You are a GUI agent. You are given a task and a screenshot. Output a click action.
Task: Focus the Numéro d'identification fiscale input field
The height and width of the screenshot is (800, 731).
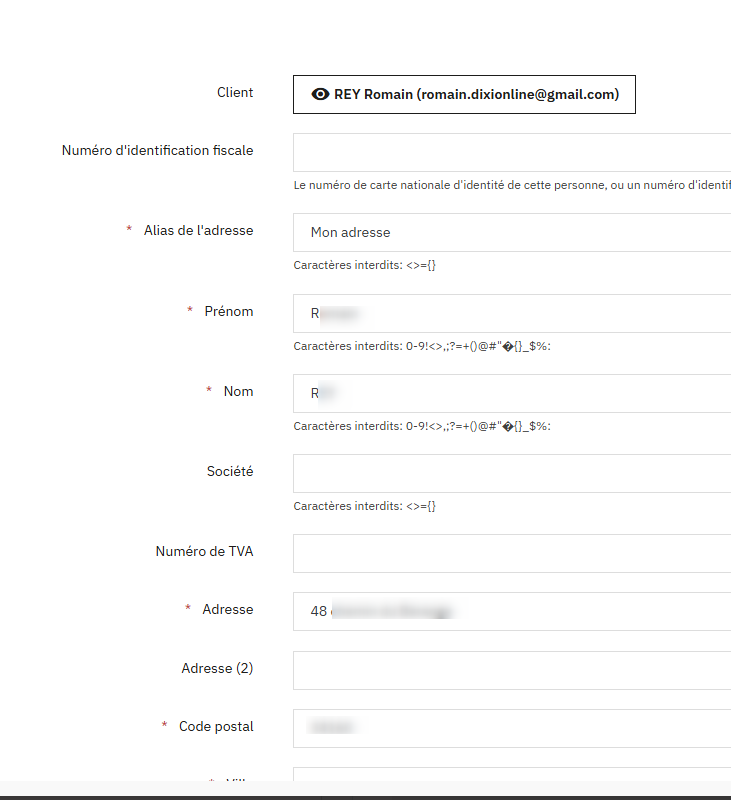coord(512,153)
